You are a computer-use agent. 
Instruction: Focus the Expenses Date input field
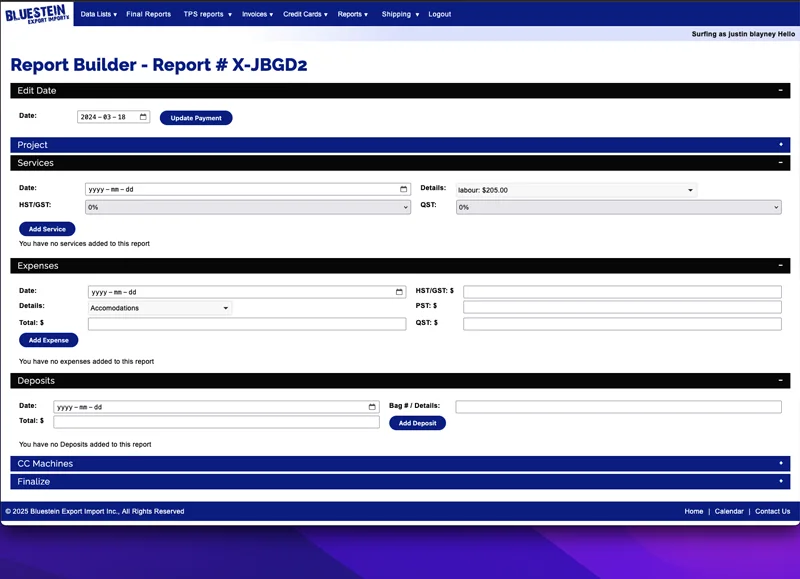click(x=247, y=292)
